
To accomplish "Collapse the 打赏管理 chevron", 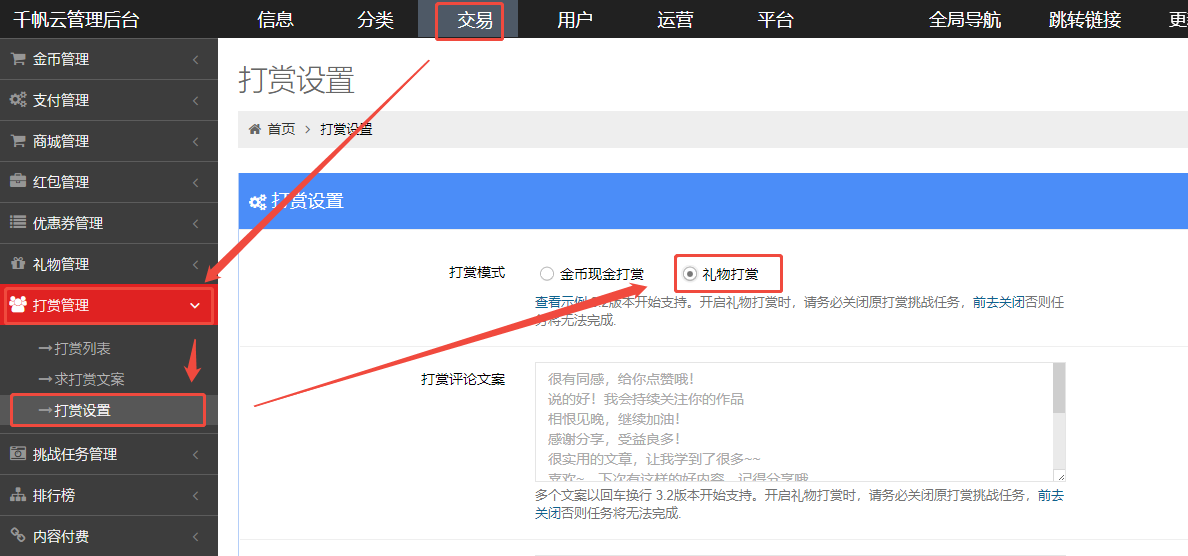I will click(x=195, y=305).
